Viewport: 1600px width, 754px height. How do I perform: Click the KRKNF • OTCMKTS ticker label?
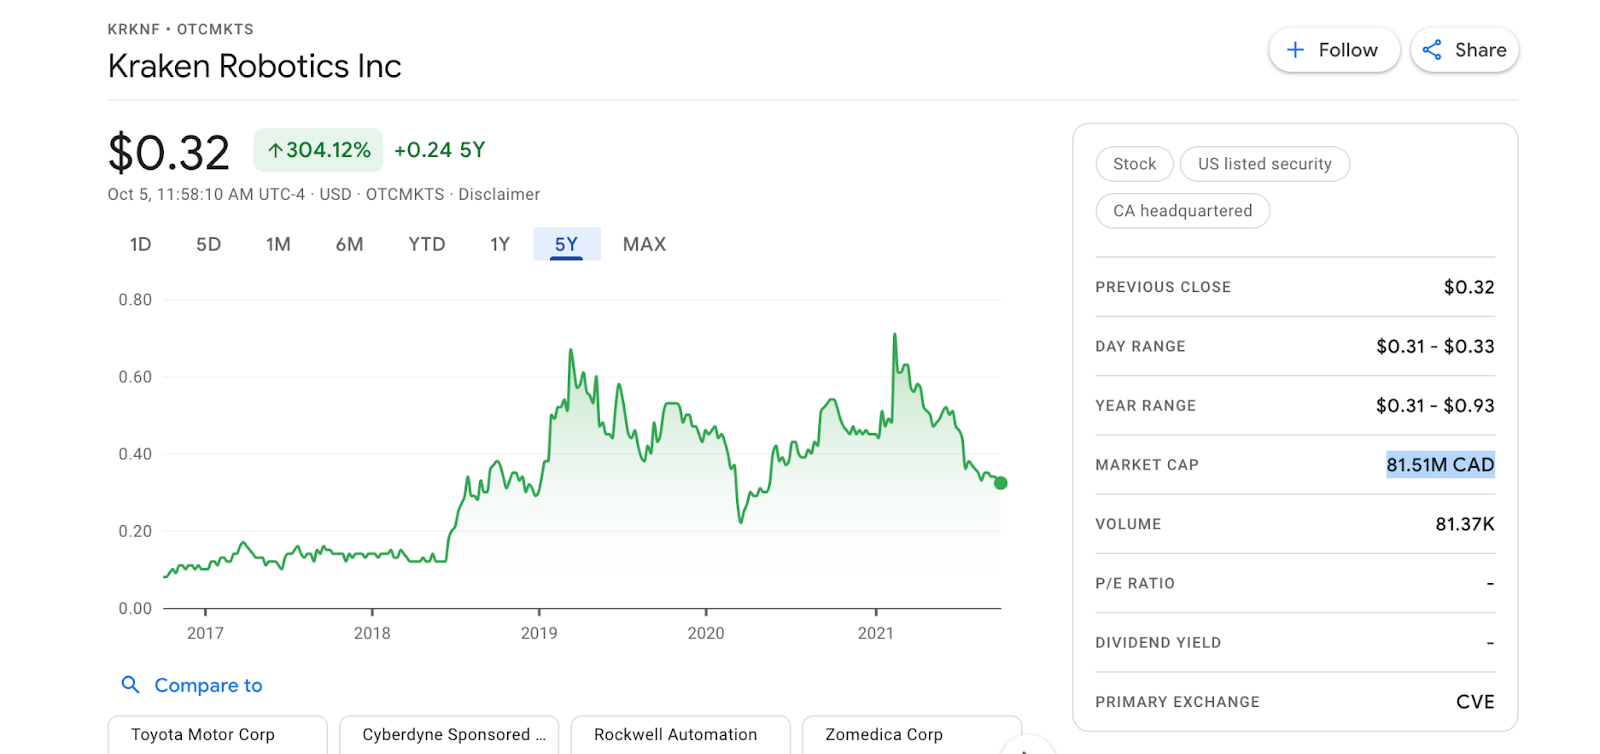(181, 29)
